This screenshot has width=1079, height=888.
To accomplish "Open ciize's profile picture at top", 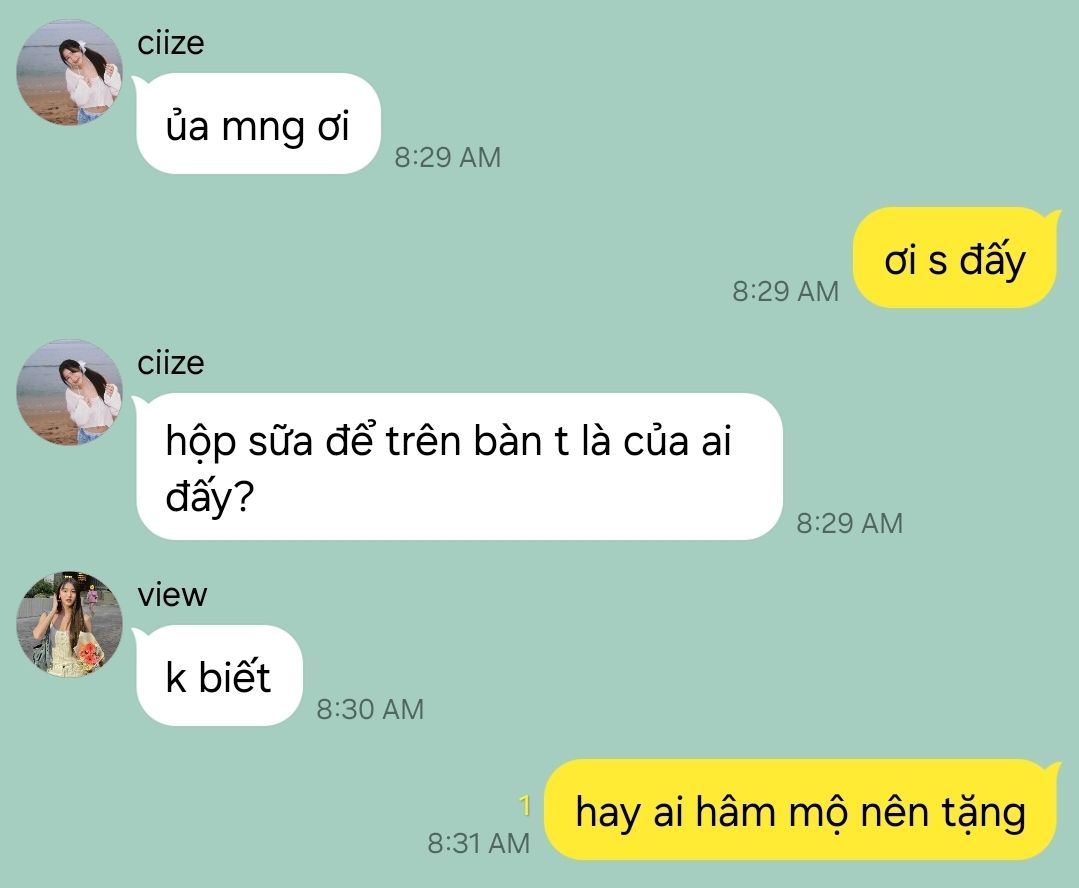I will point(70,72).
